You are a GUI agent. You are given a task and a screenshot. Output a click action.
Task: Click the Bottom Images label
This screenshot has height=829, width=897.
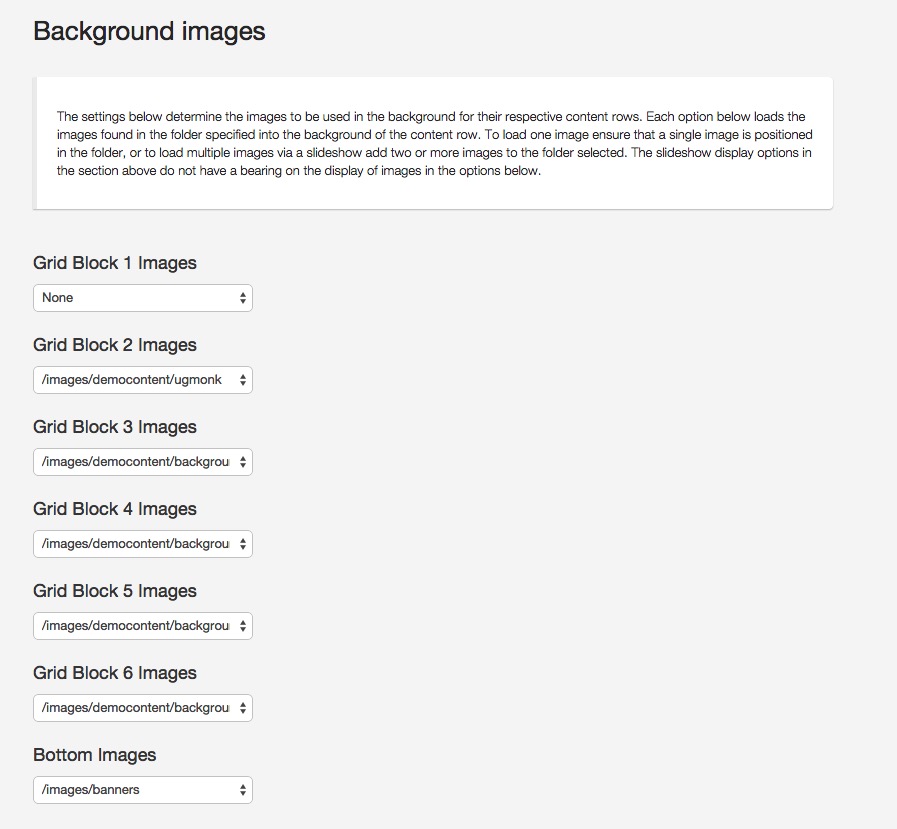coord(94,755)
